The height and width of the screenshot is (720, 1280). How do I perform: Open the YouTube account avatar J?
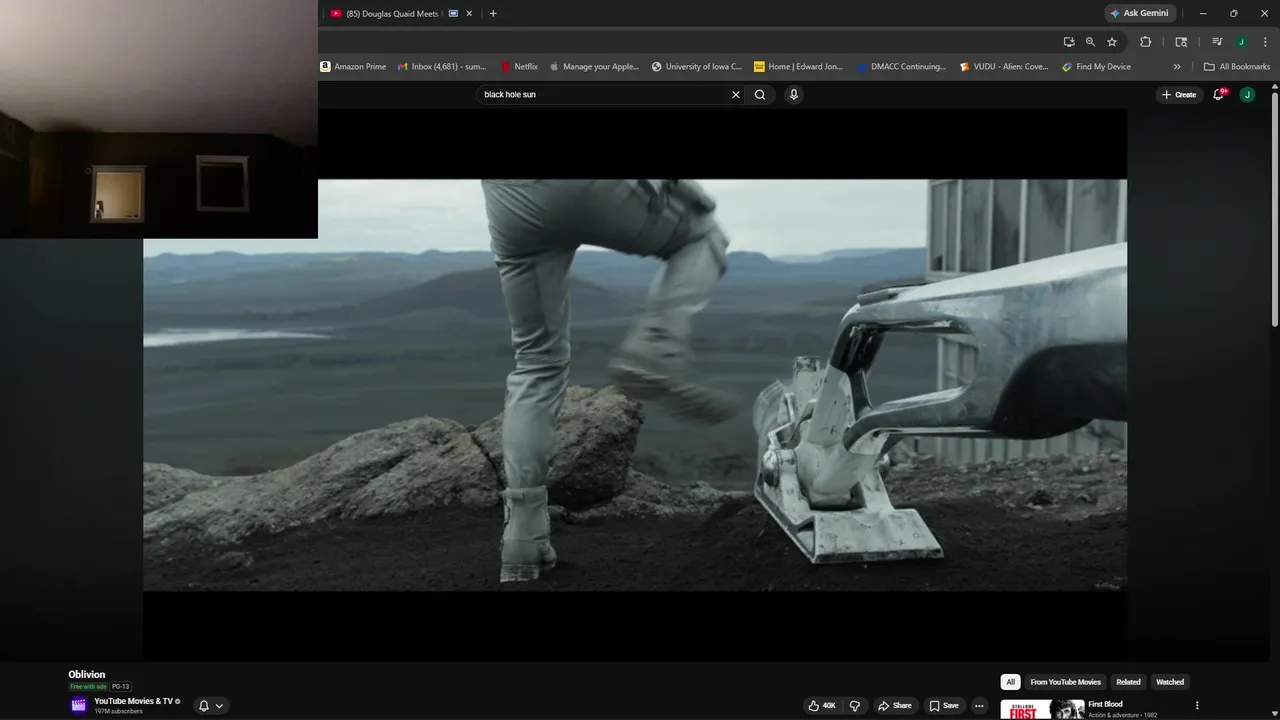tap(1247, 95)
